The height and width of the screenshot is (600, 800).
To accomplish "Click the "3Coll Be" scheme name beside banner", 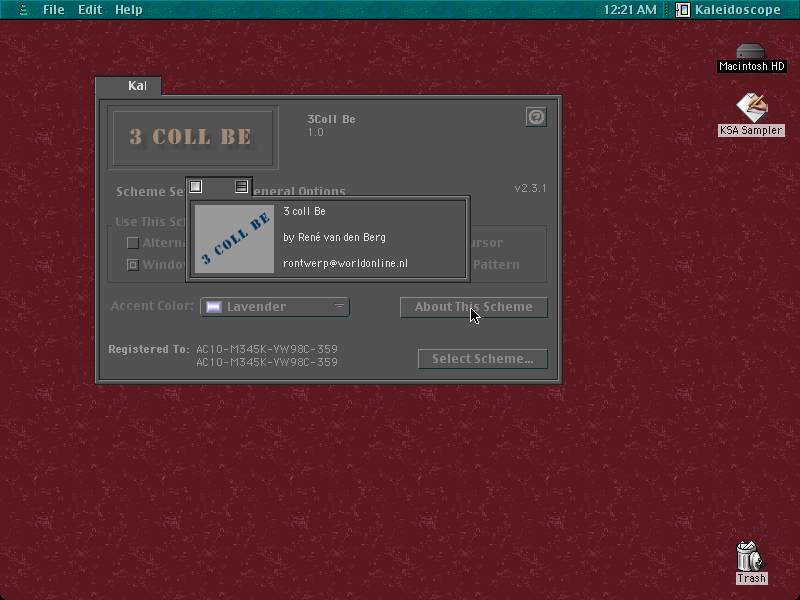I will tap(332, 119).
